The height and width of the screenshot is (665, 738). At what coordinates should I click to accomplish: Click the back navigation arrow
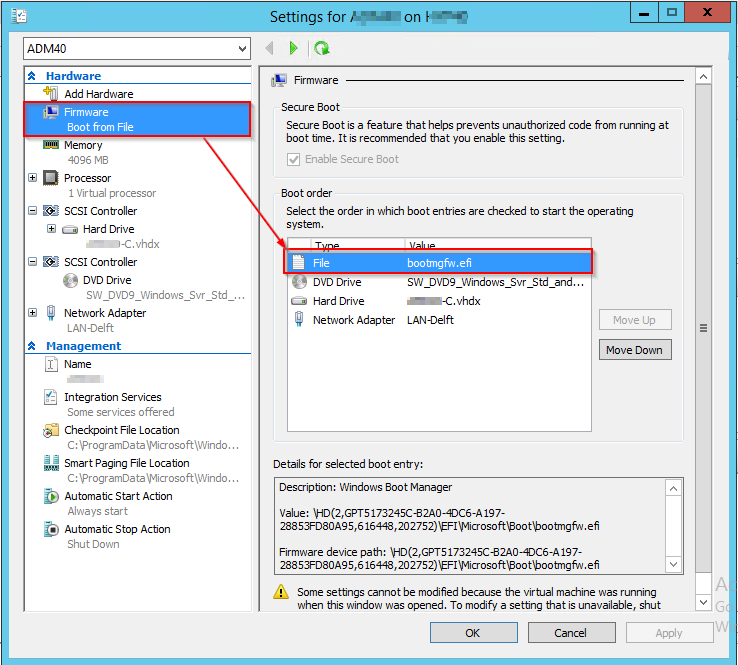coord(269,48)
